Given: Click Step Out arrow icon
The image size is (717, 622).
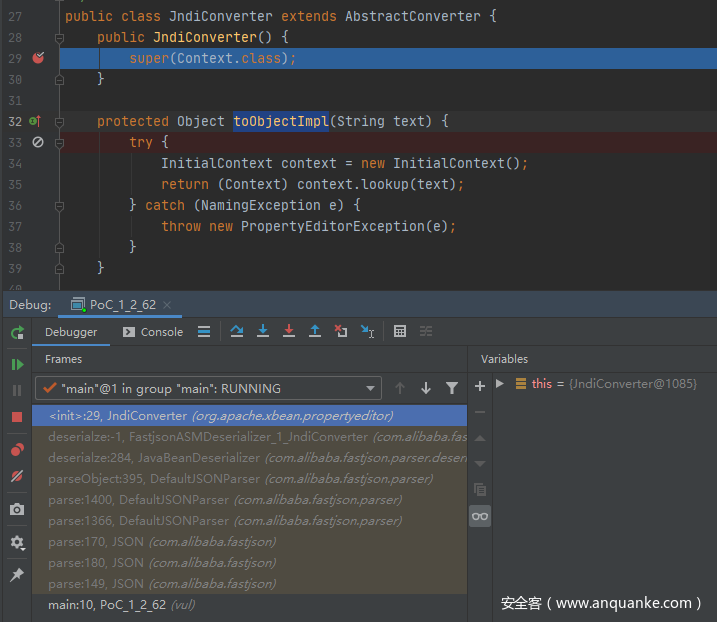Looking at the screenshot, I should pos(315,332).
